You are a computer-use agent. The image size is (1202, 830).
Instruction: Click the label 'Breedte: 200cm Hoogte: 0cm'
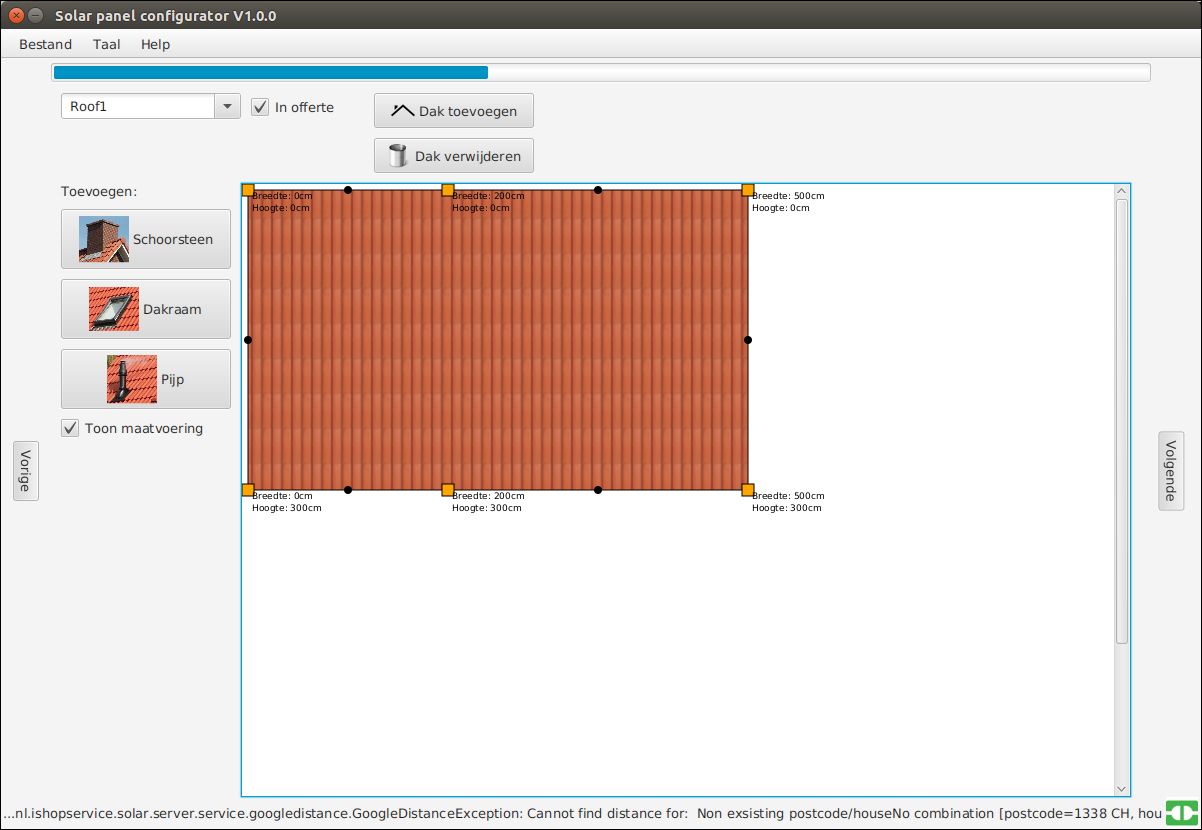pyautogui.click(x=489, y=202)
